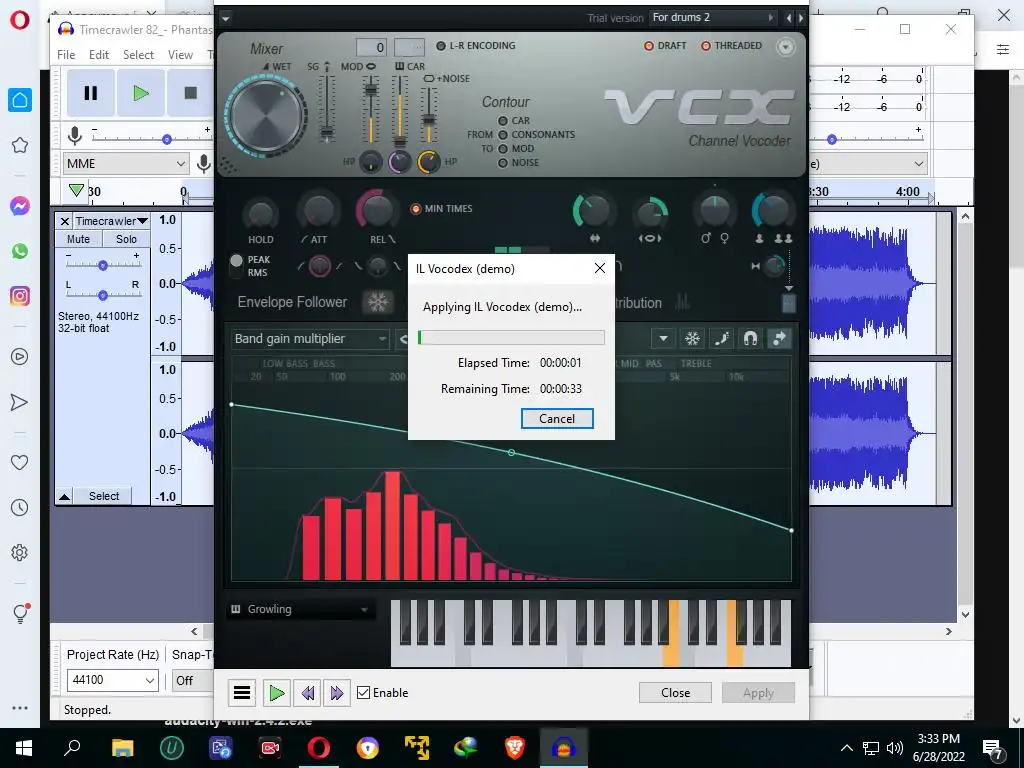Open Opera history clock icon
The width and height of the screenshot is (1024, 768).
pyautogui.click(x=20, y=507)
